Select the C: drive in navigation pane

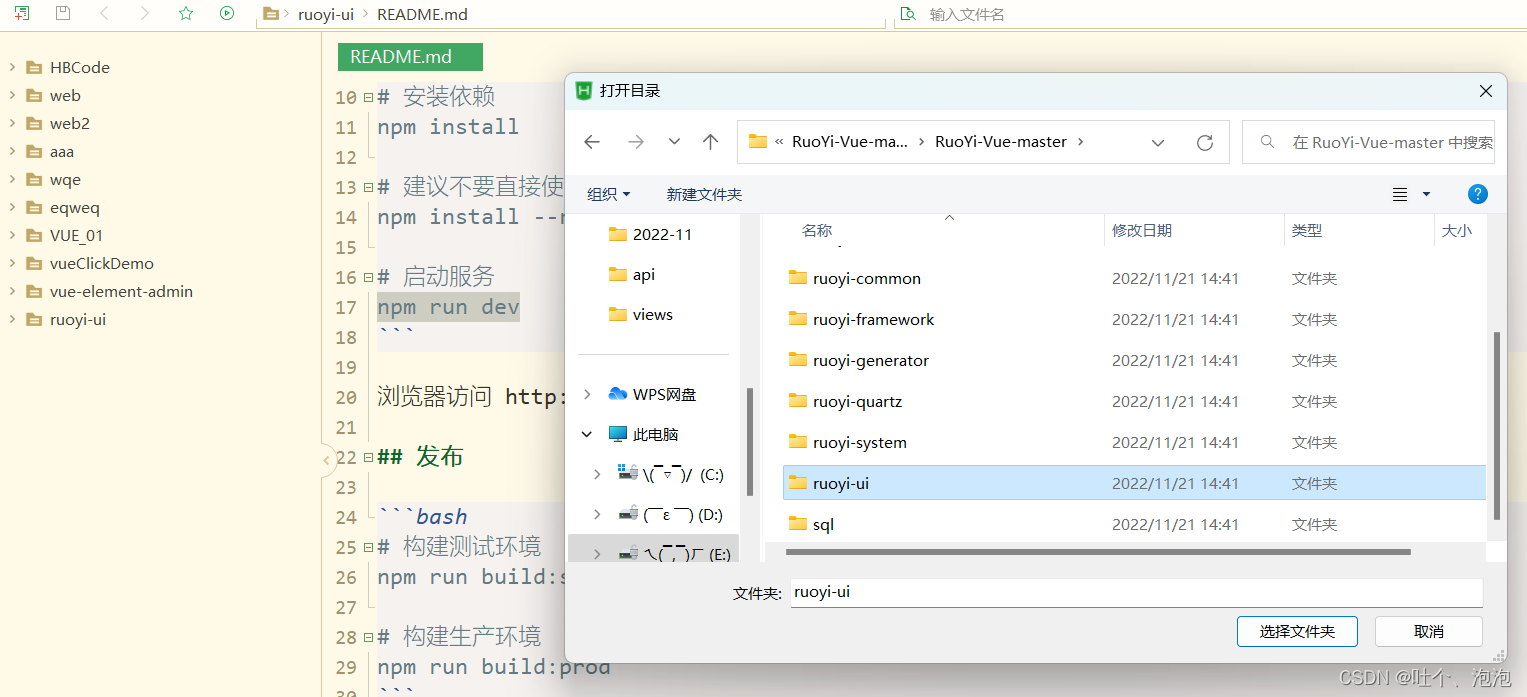[672, 474]
